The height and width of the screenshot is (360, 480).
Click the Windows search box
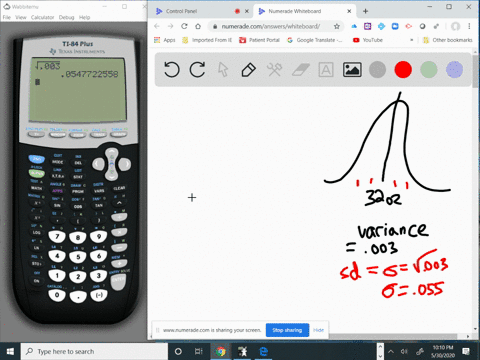coord(95,351)
